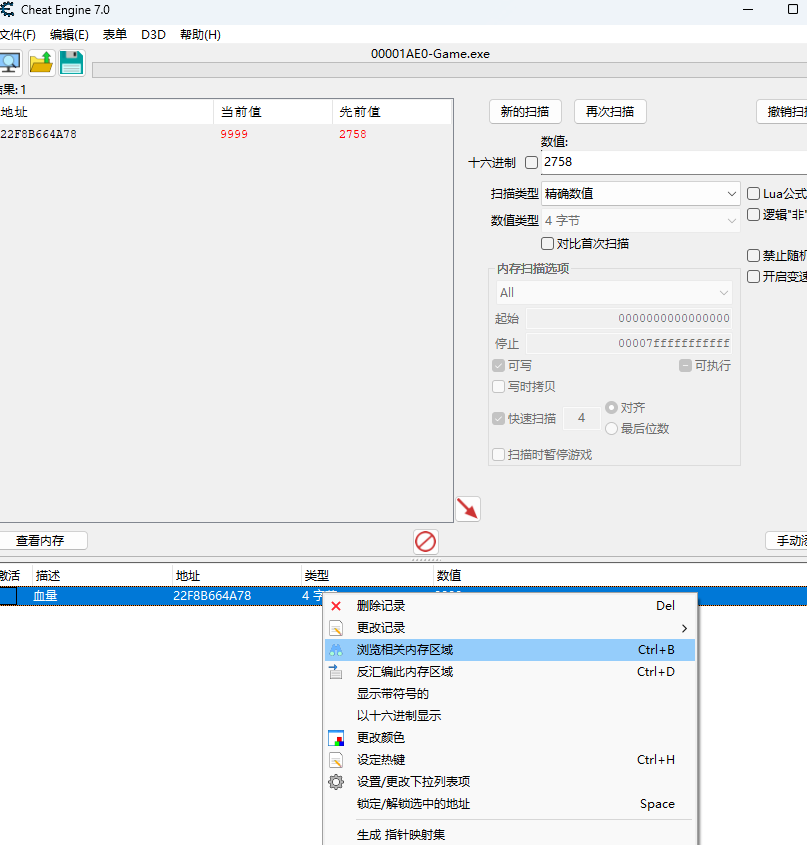Screen dimensions: 807x845
Task: Click the gear dropdown settings icon
Action: tap(336, 782)
